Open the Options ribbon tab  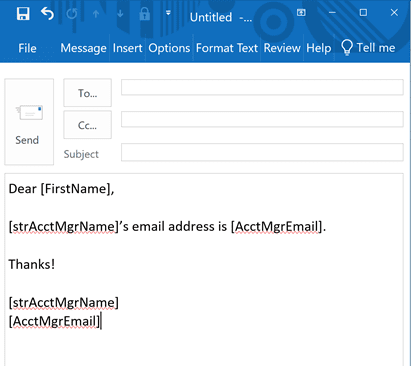click(169, 48)
